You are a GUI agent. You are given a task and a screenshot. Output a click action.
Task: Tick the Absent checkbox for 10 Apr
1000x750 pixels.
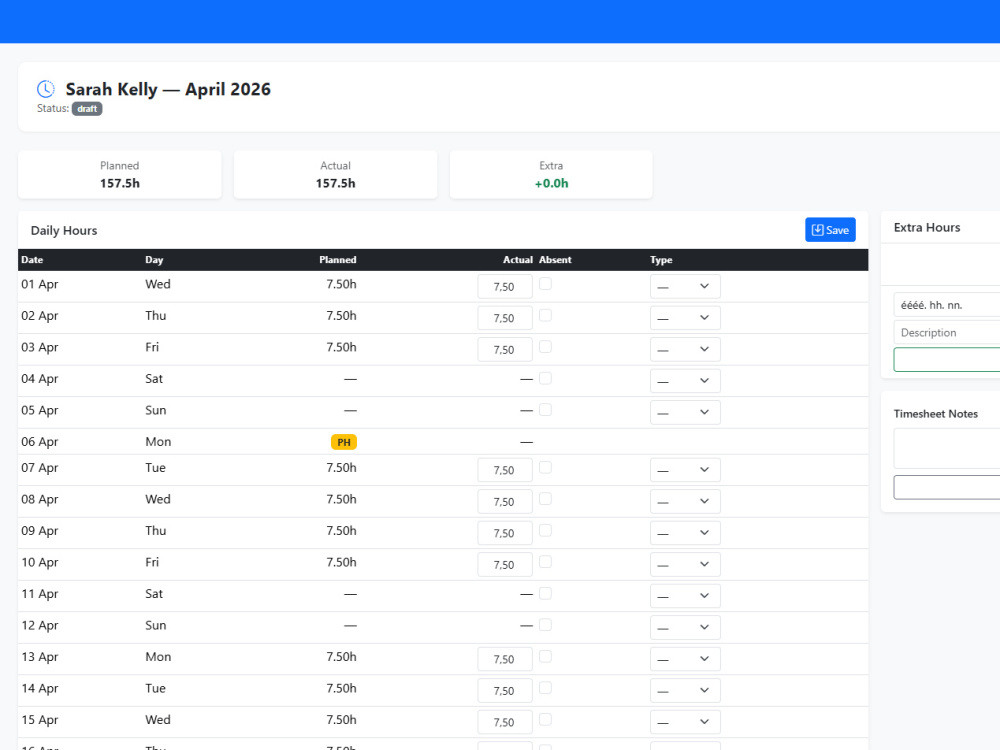545,562
